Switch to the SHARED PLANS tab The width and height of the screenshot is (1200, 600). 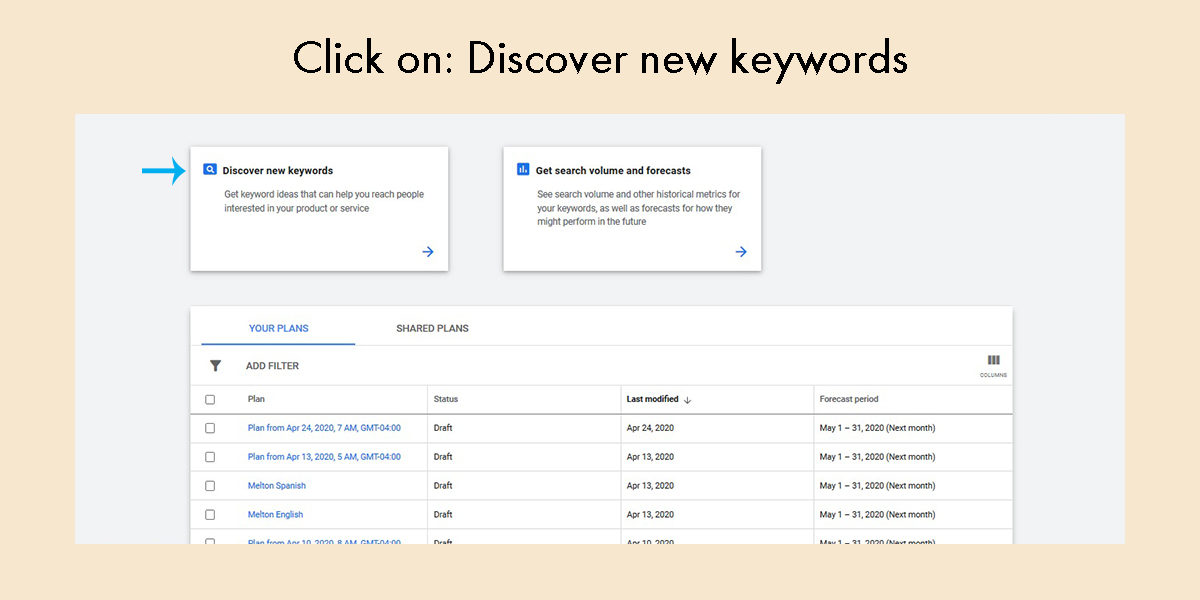tap(432, 328)
